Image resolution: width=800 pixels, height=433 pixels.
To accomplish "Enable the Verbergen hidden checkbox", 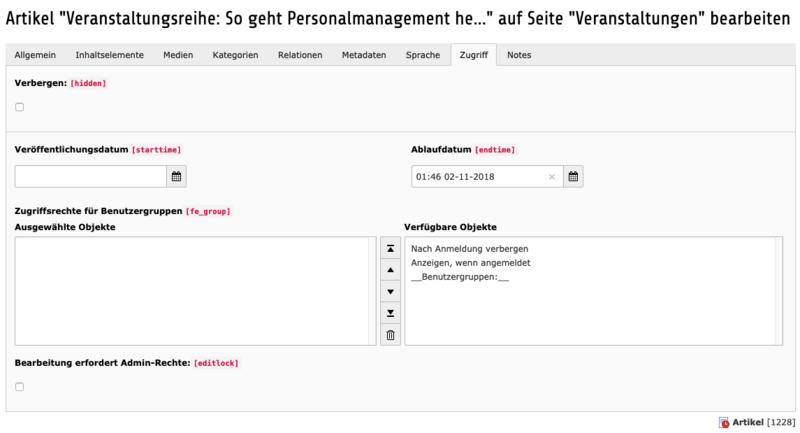I will pos(20,107).
